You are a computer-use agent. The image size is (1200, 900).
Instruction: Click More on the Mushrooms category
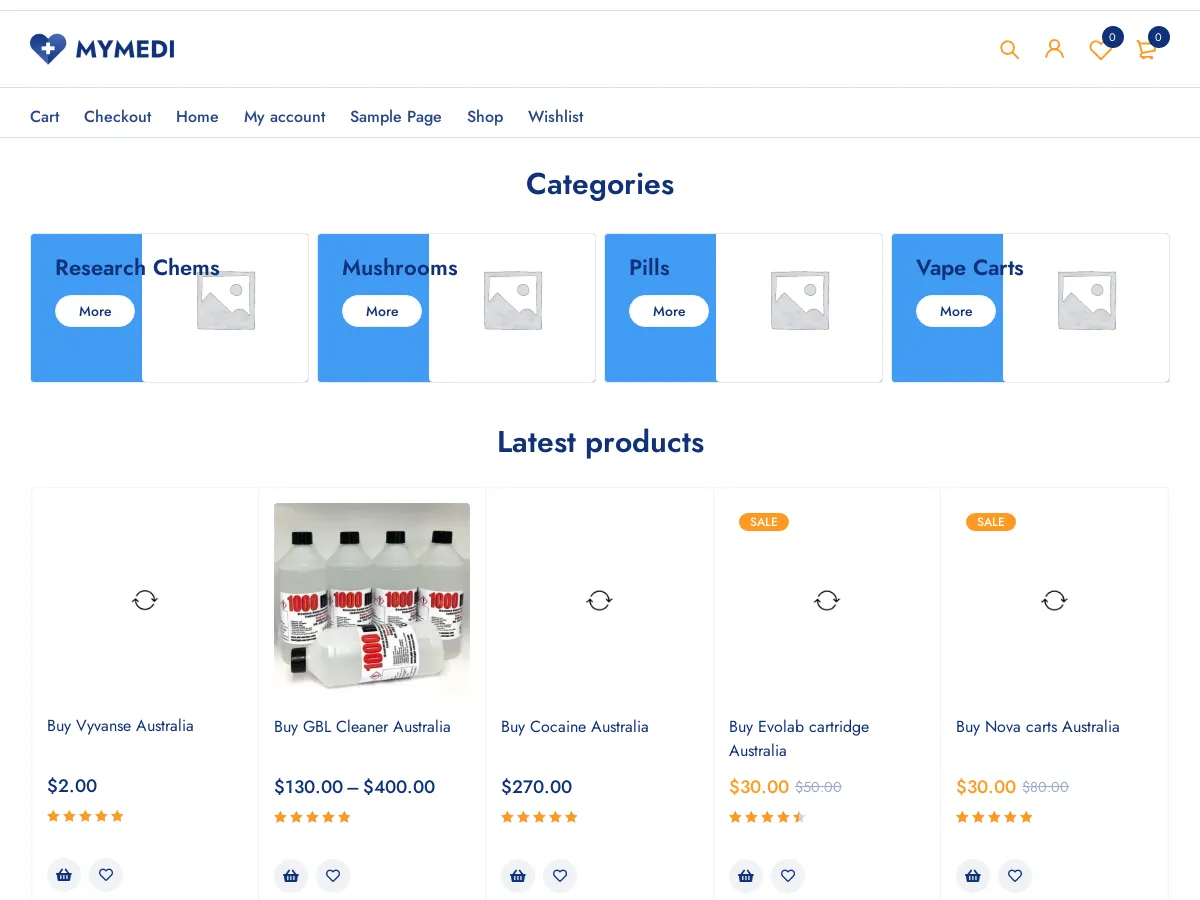point(382,311)
